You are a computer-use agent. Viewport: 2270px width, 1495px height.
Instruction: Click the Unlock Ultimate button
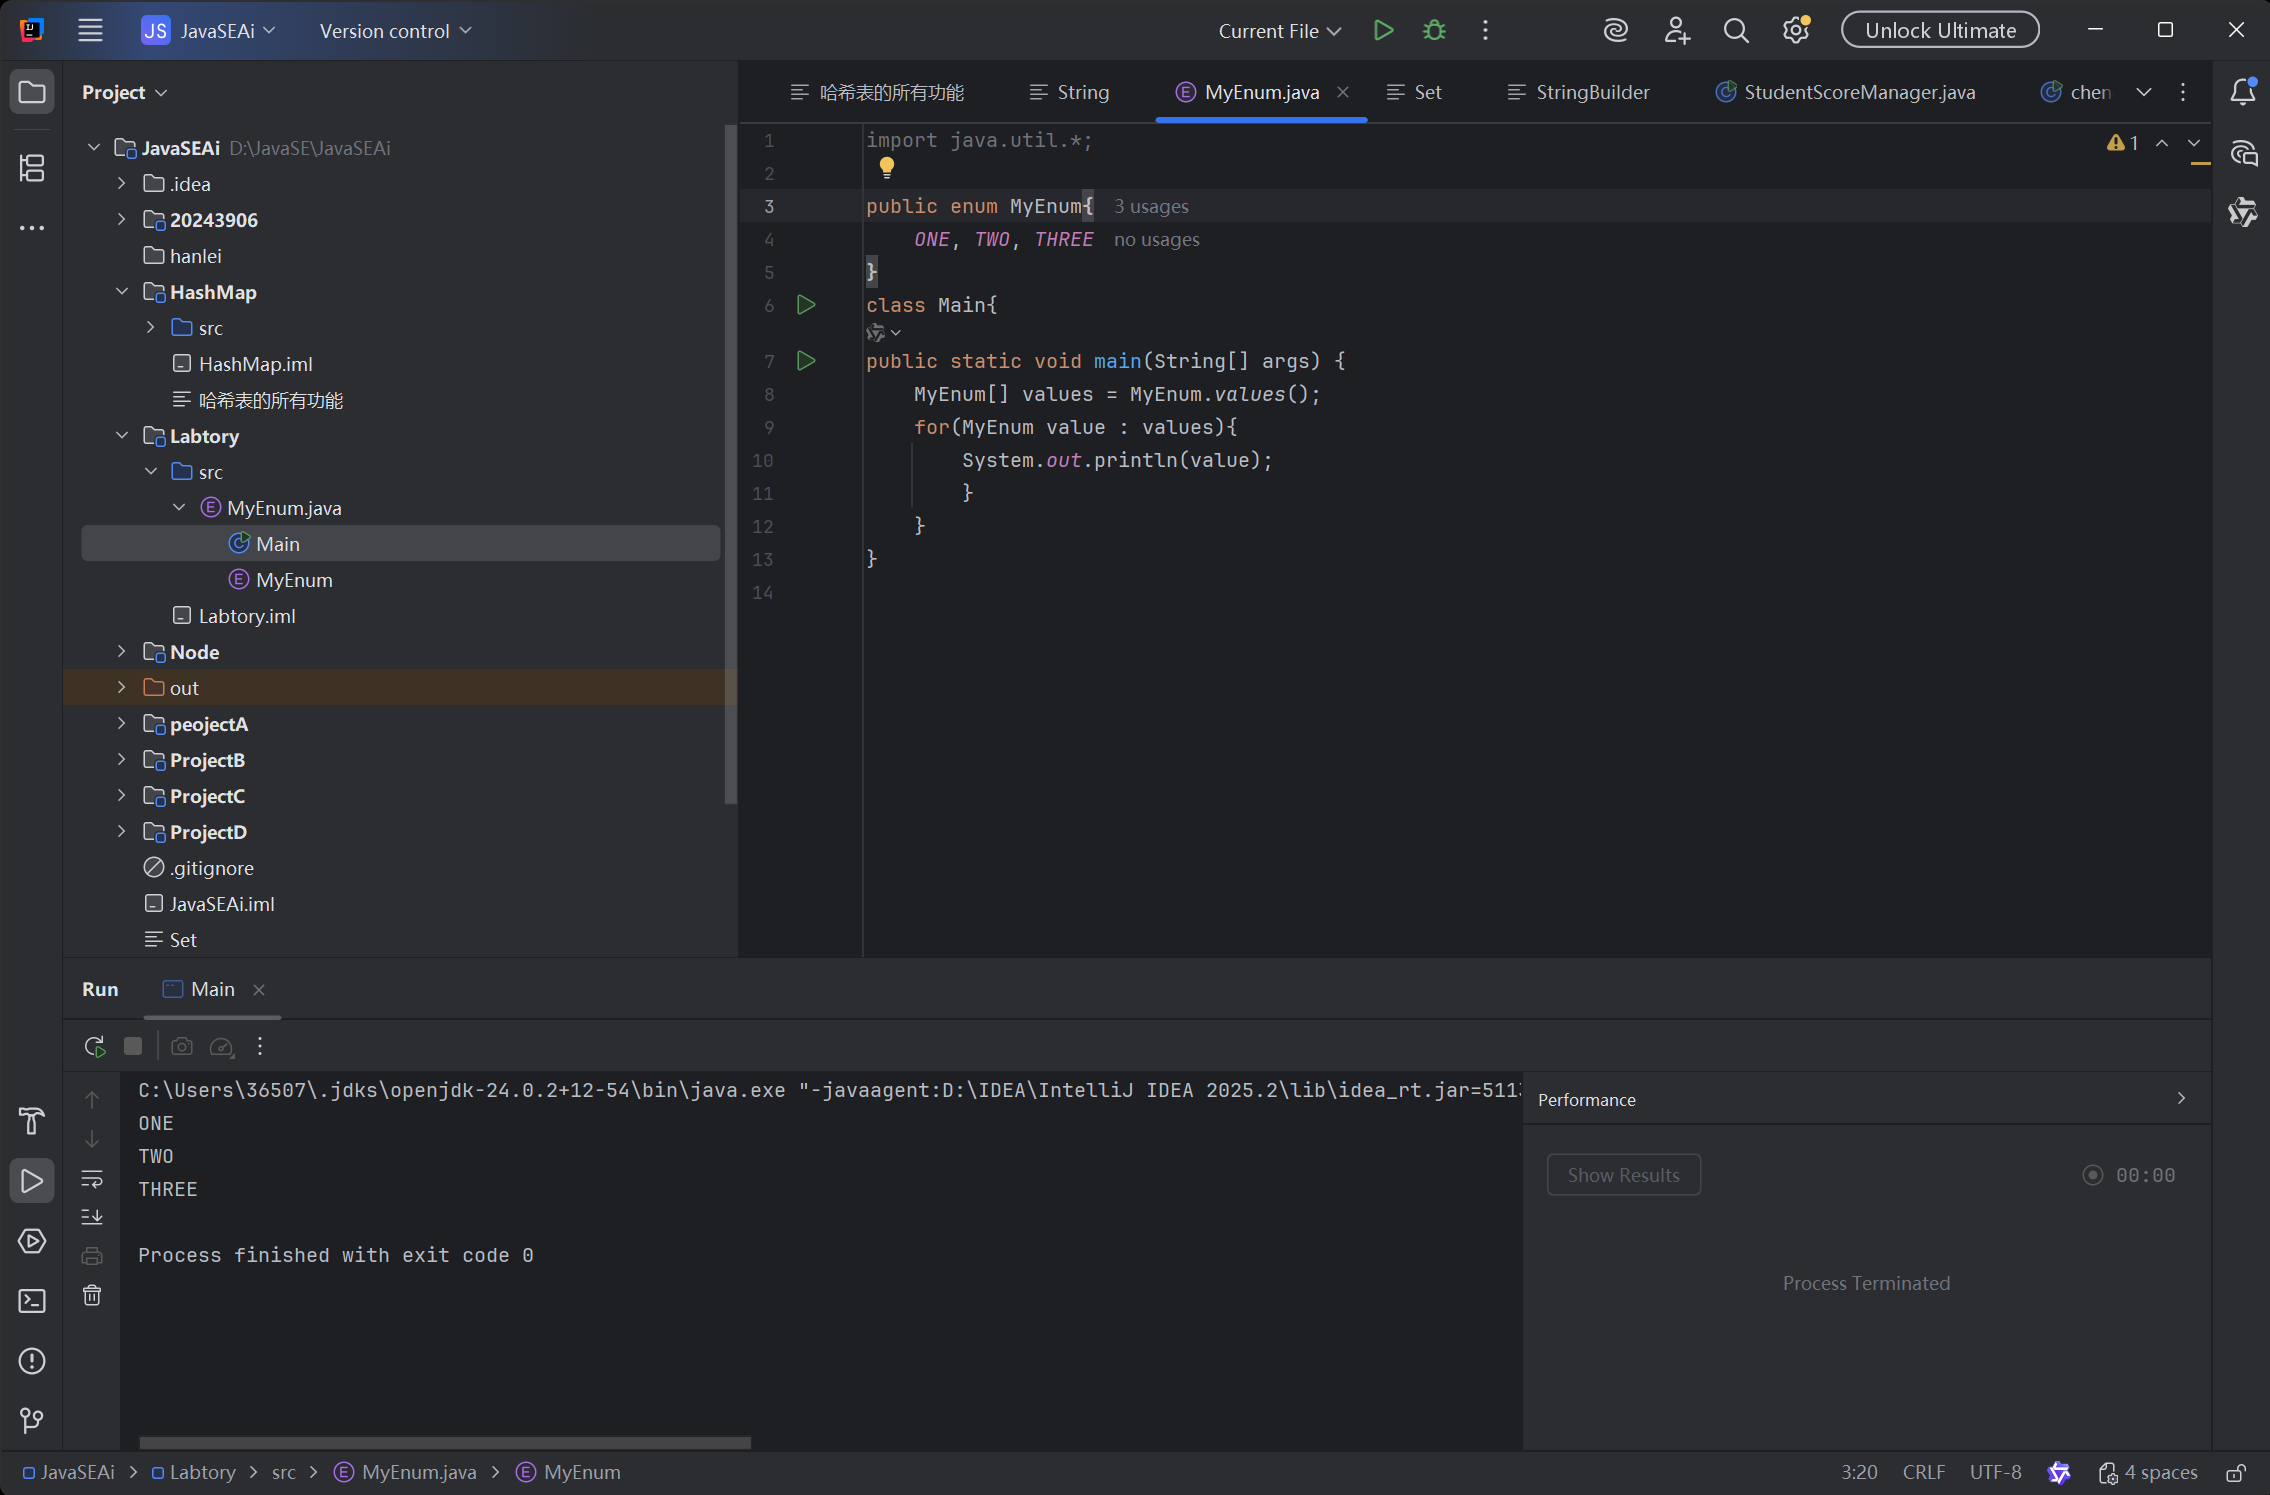(1939, 30)
